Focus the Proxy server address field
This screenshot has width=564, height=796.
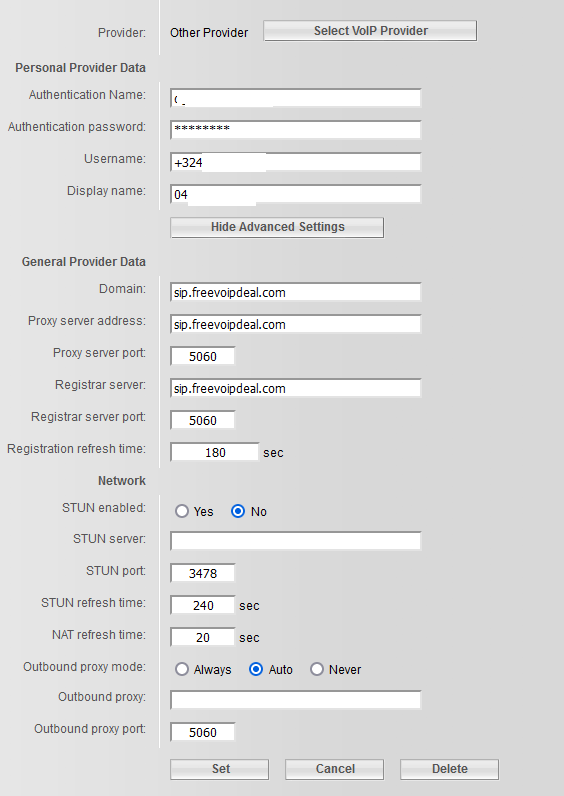pyautogui.click(x=295, y=324)
